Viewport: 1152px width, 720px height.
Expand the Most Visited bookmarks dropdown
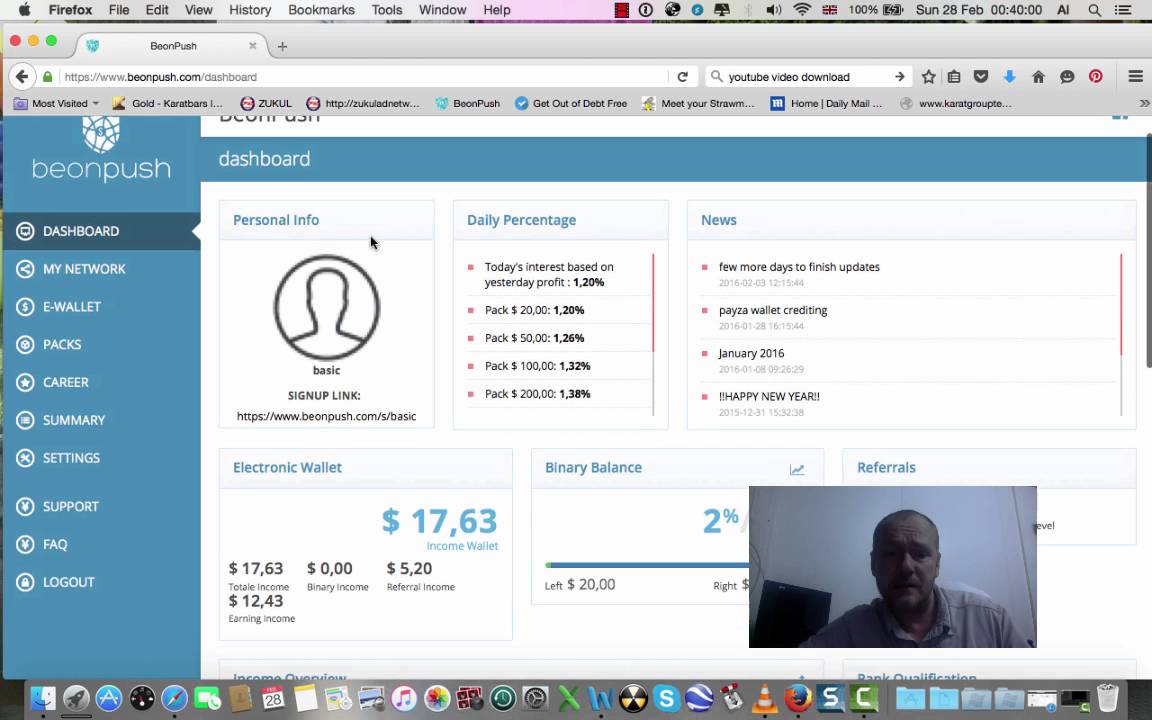pos(57,104)
